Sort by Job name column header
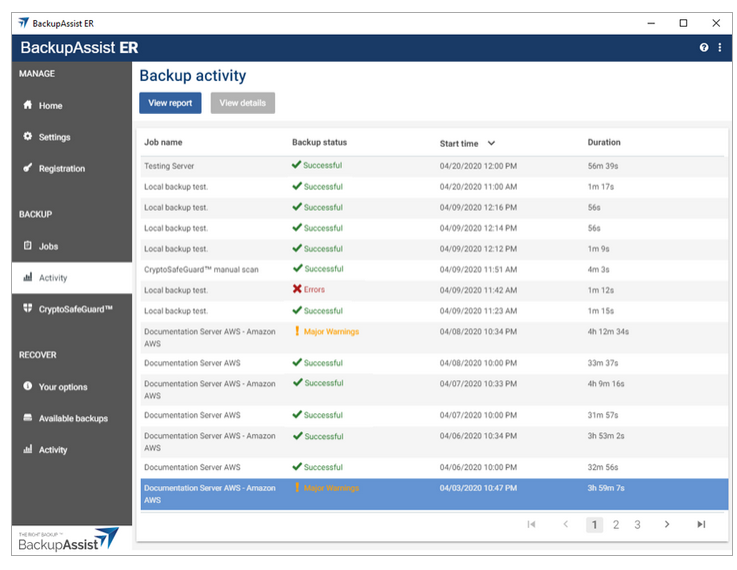 (163, 142)
